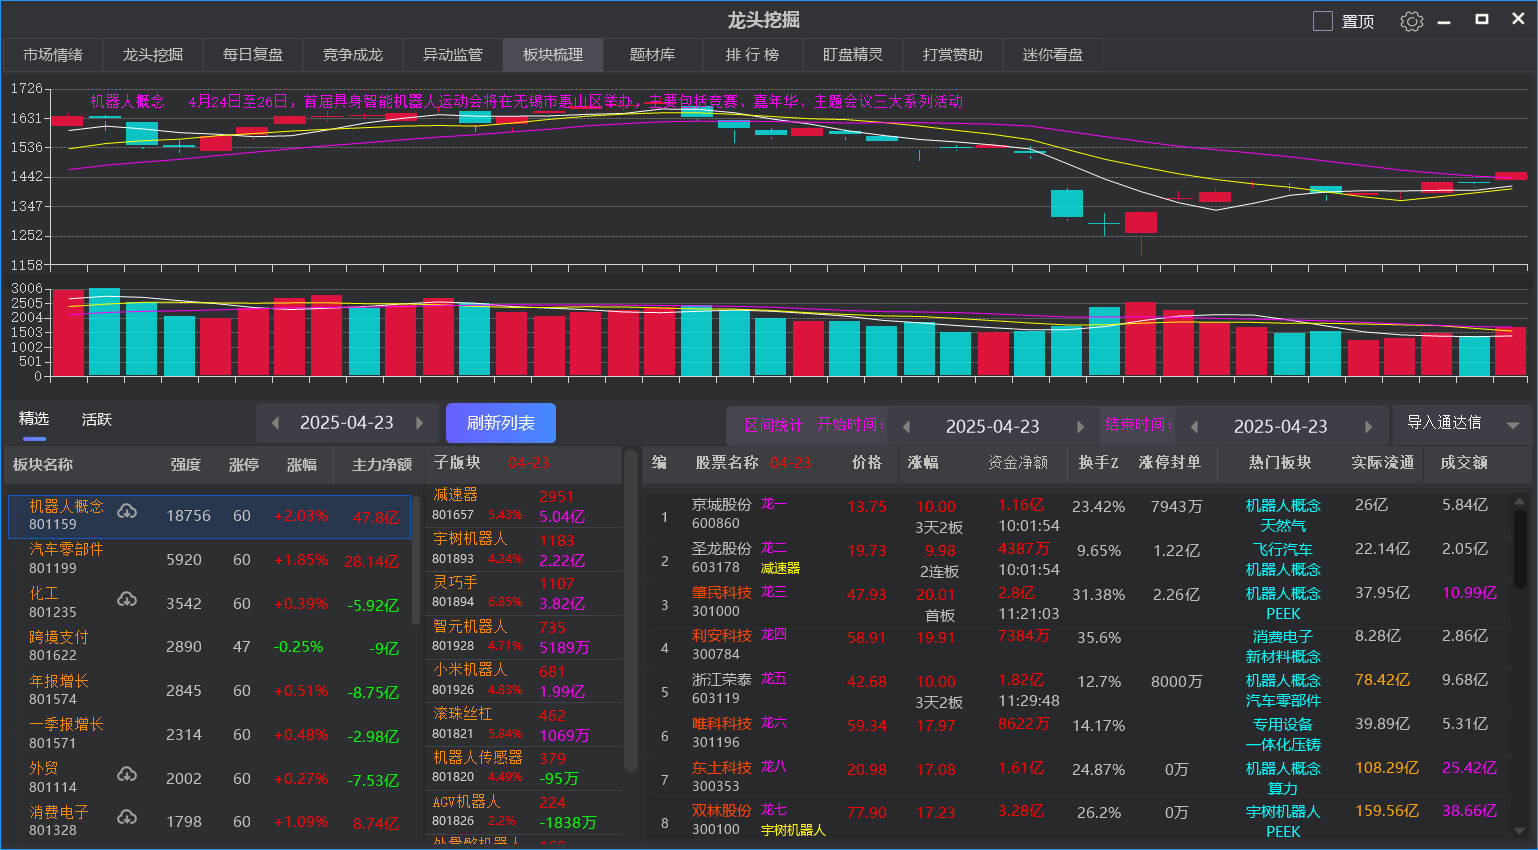Click the 结束时间 date field
Image resolution: width=1538 pixels, height=850 pixels.
1281,427
